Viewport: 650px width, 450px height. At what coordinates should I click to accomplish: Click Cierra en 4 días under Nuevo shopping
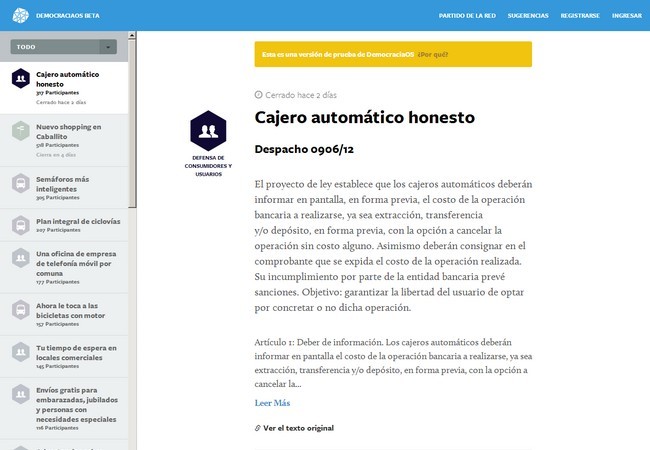(56, 155)
